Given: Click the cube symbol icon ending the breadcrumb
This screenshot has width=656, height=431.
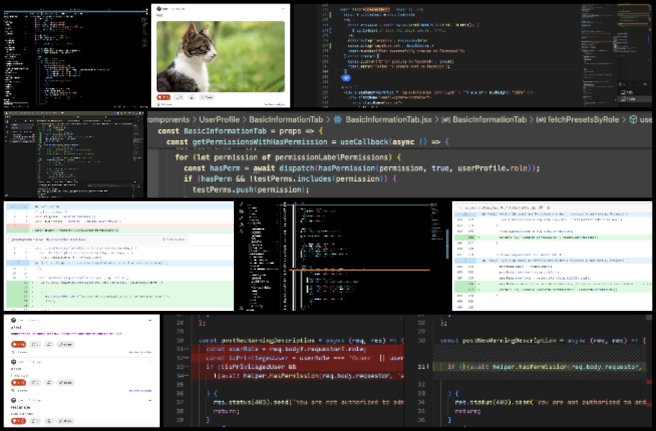Looking at the screenshot, I should coord(633,120).
